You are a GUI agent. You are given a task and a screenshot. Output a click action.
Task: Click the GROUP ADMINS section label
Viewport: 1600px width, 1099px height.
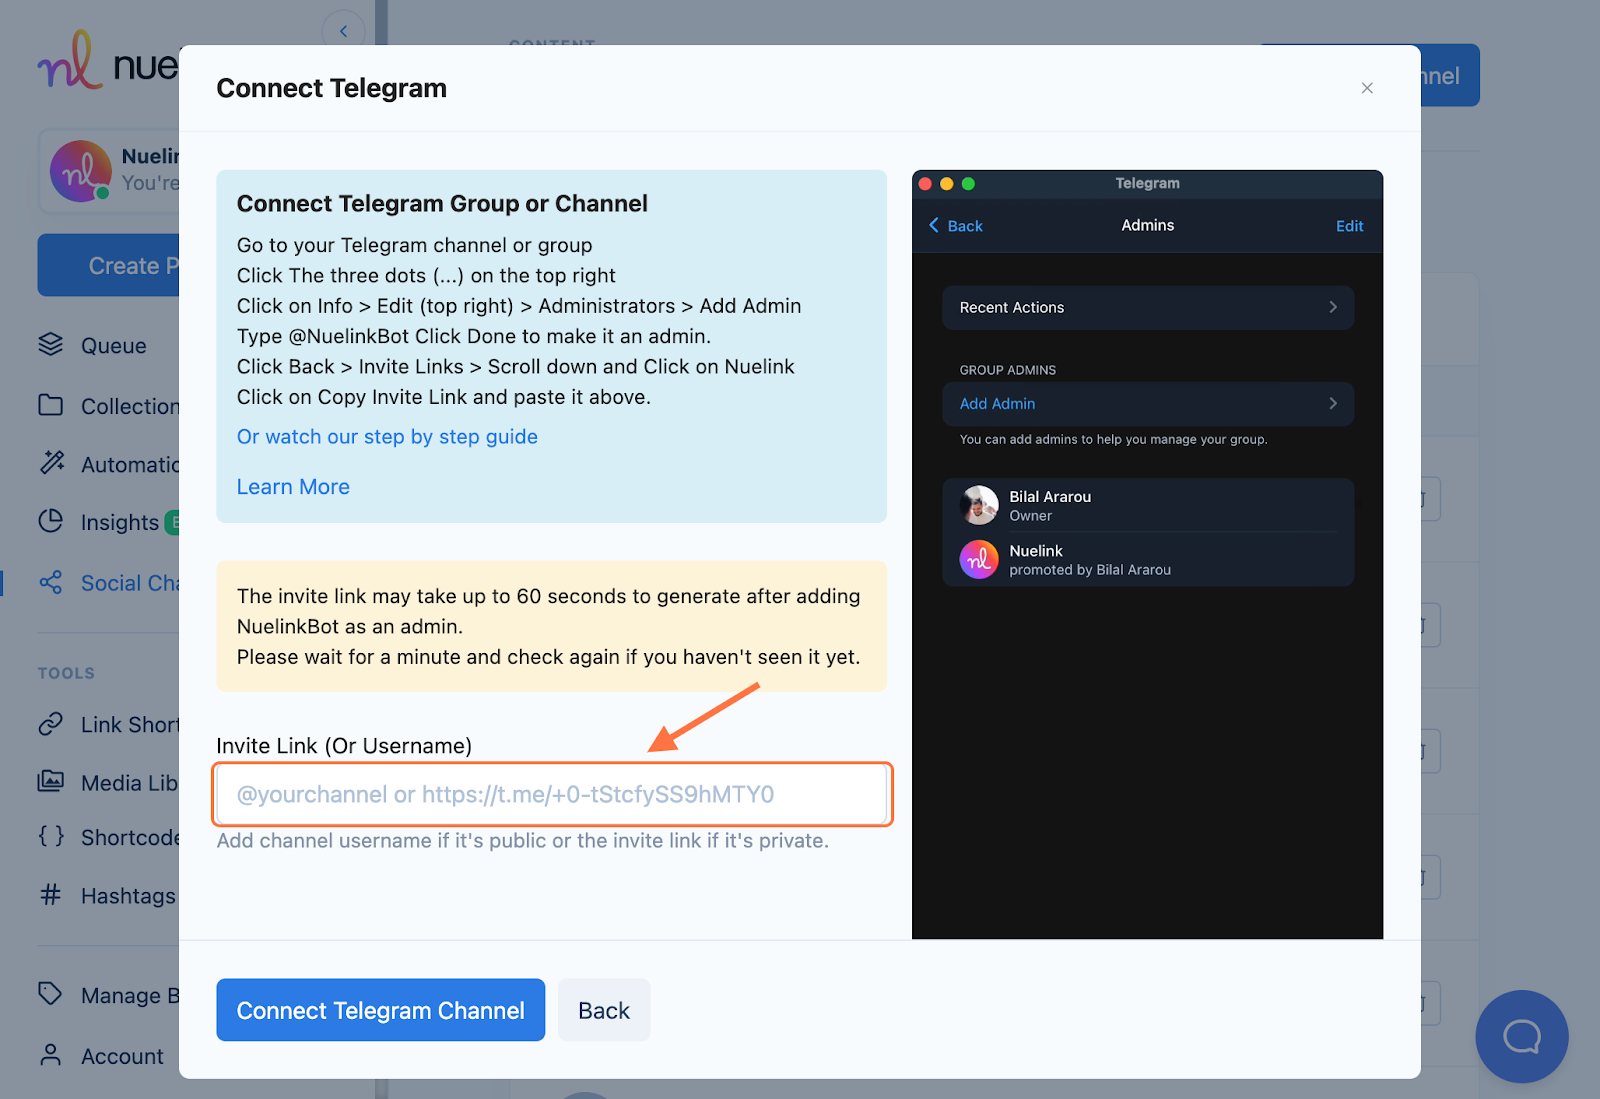1007,370
